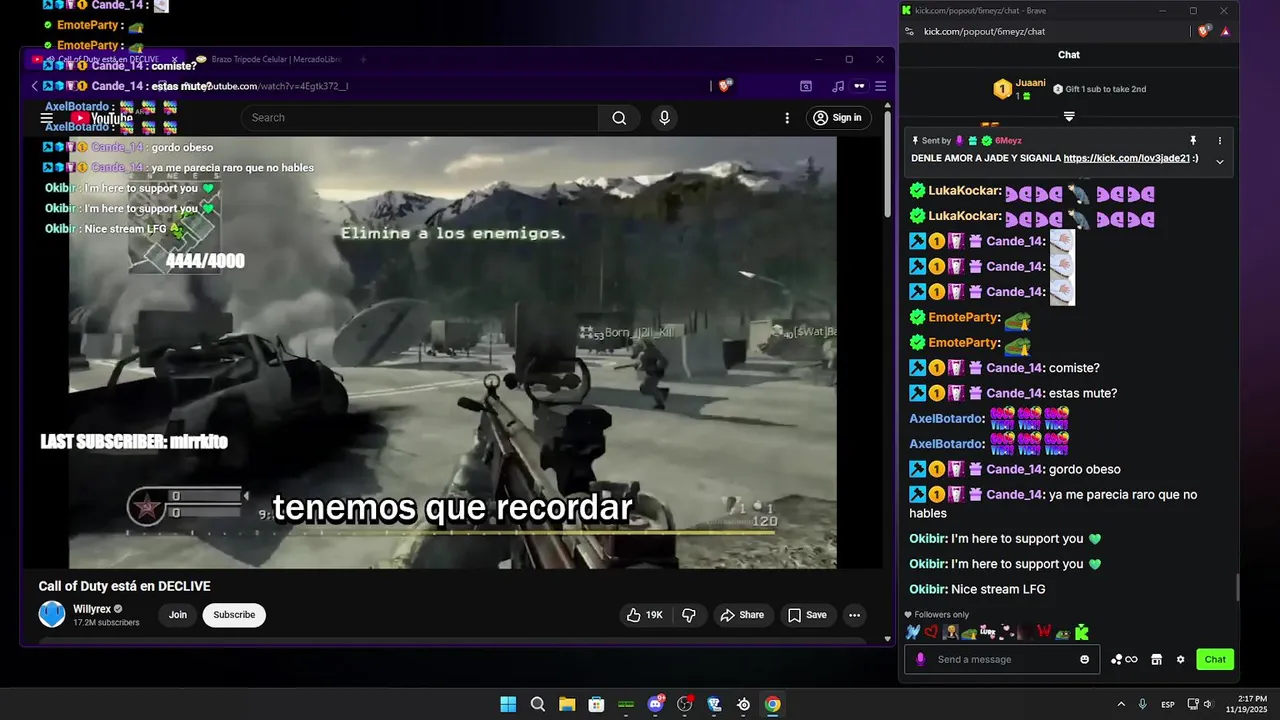Go back in YouTube browser window
This screenshot has width=1280, height=720.
34,86
